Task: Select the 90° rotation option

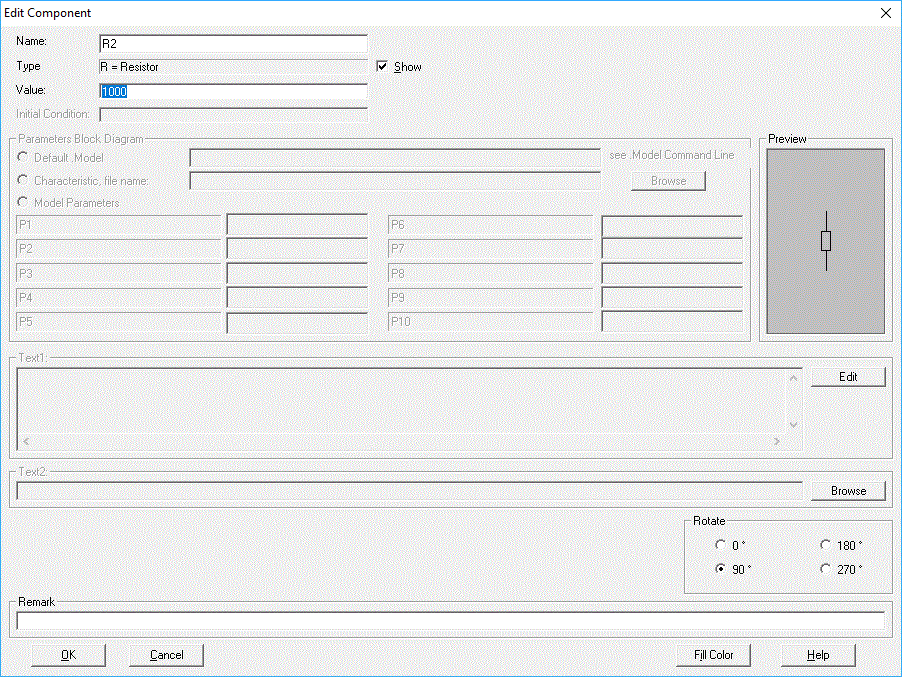Action: point(720,569)
